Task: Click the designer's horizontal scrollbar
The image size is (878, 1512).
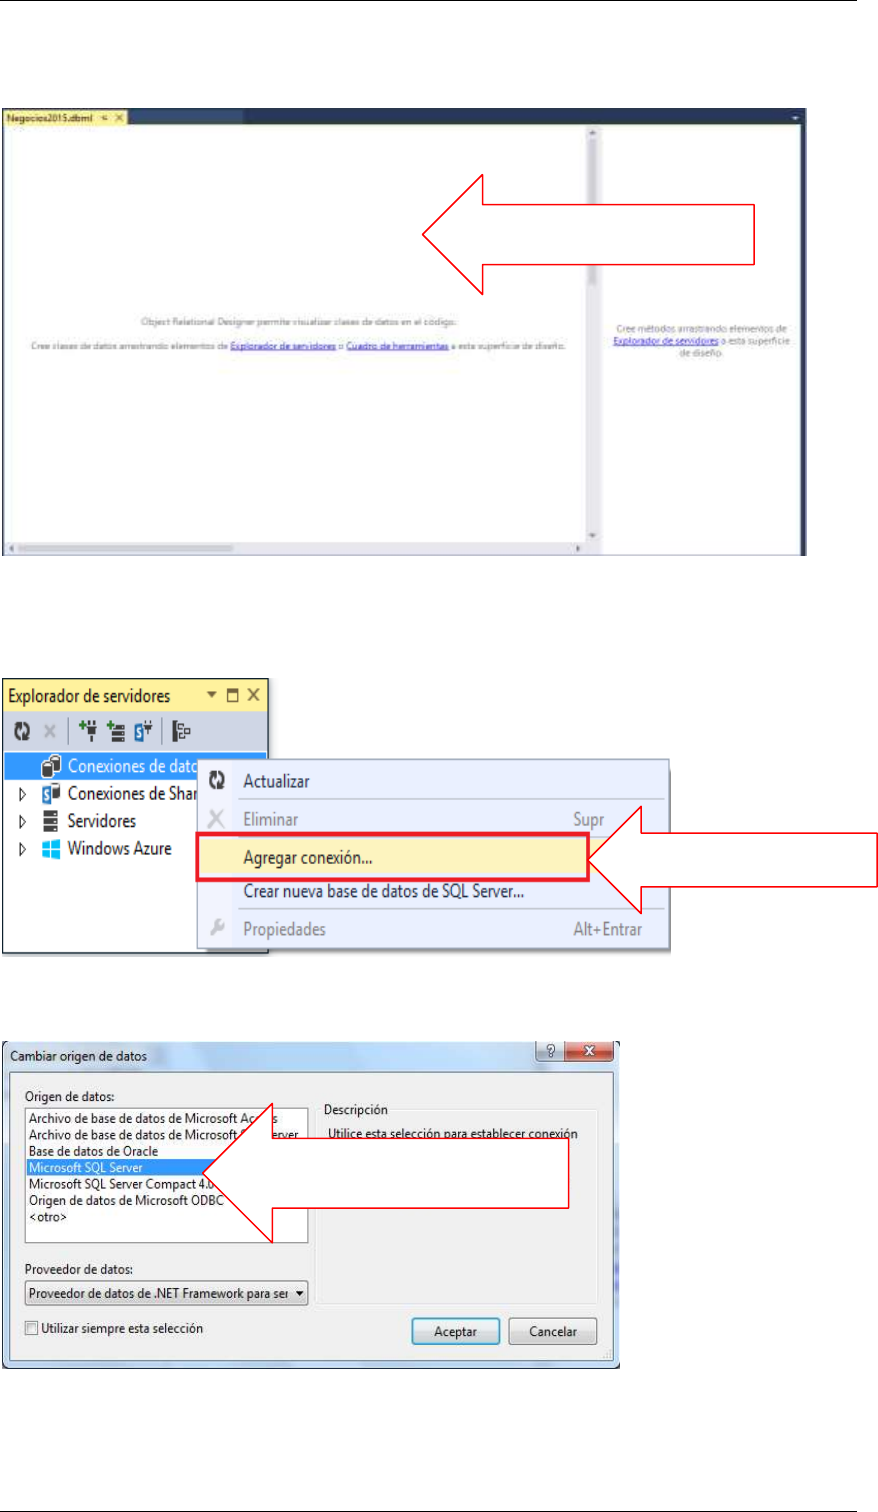Action: (x=296, y=549)
